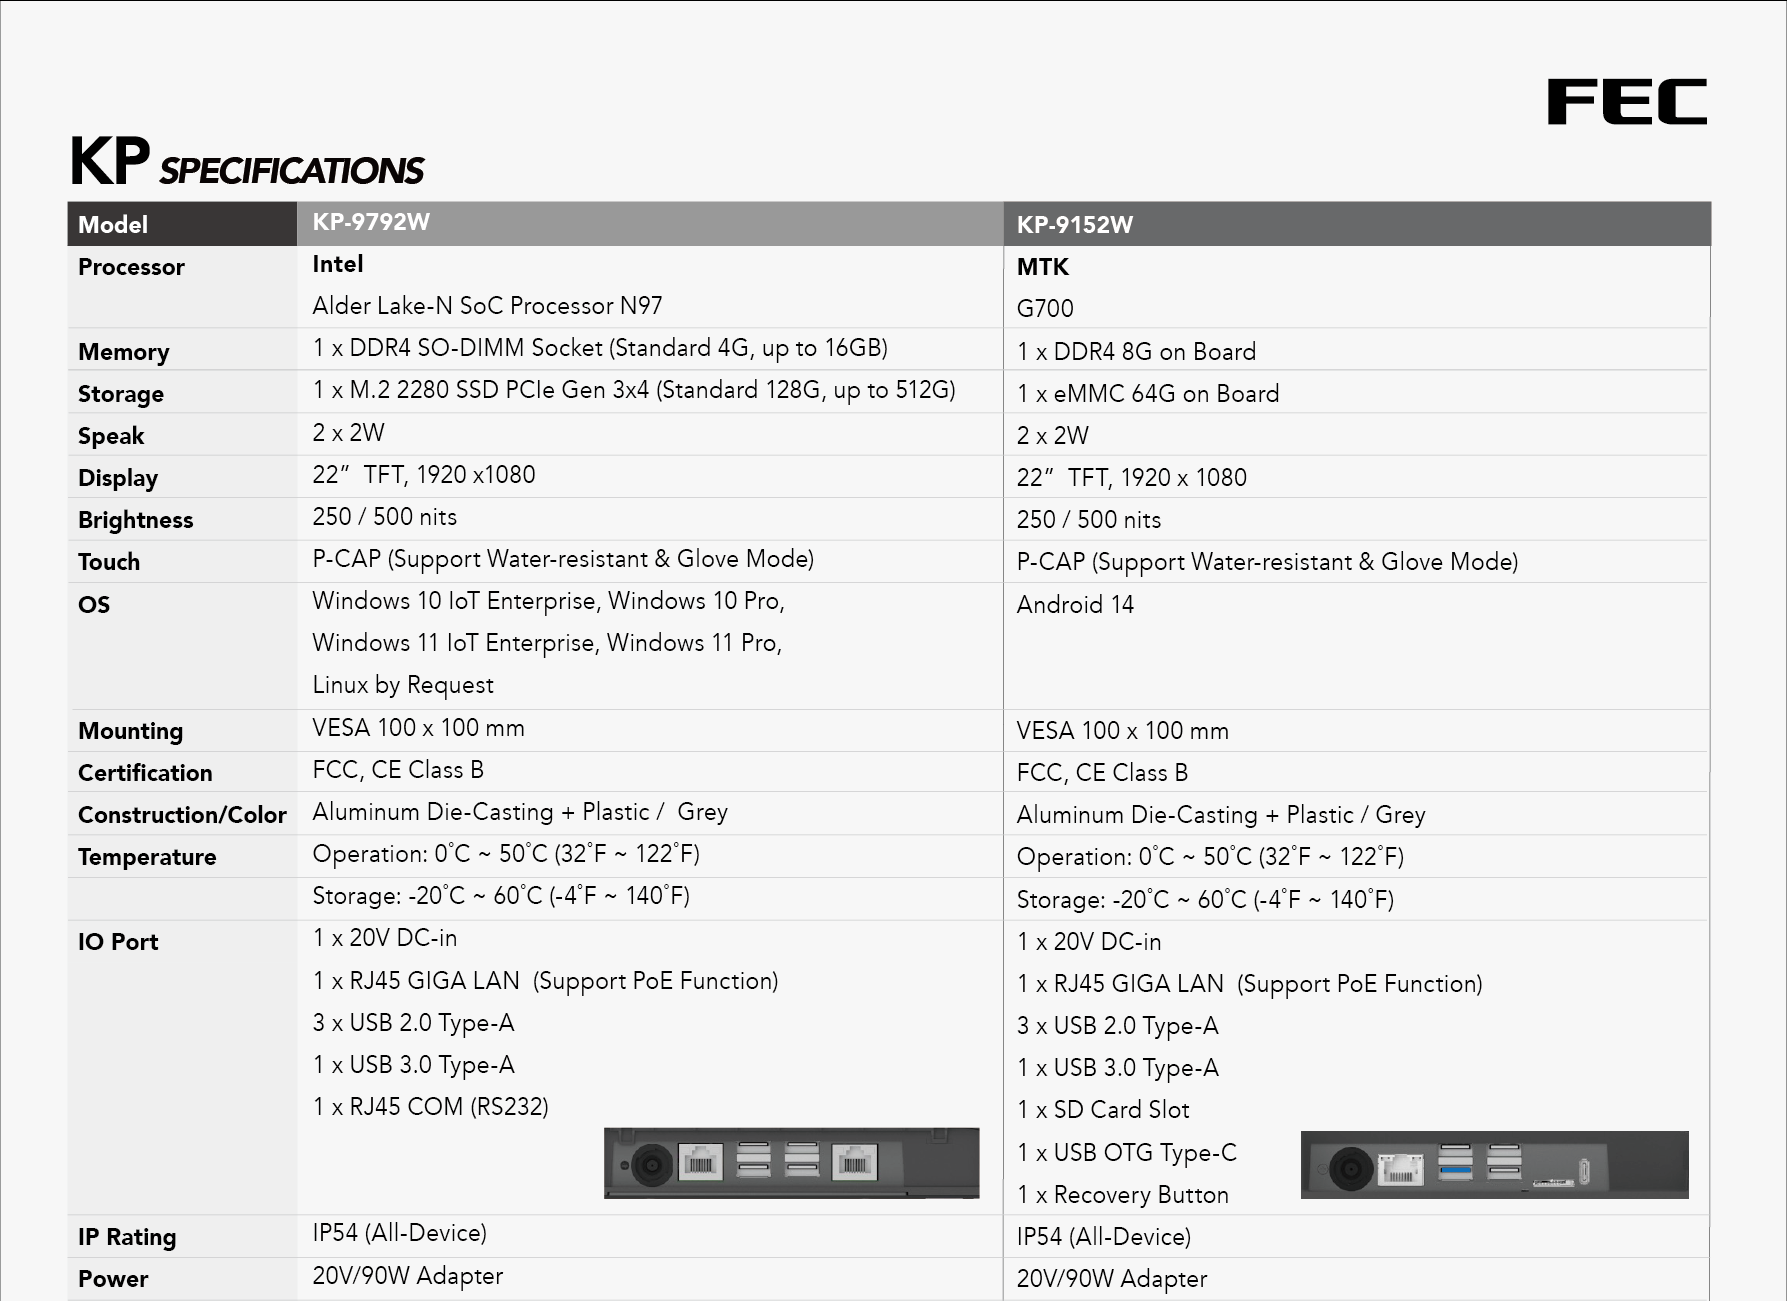This screenshot has width=1787, height=1301.
Task: Click the Model header cell
Action: coord(182,224)
